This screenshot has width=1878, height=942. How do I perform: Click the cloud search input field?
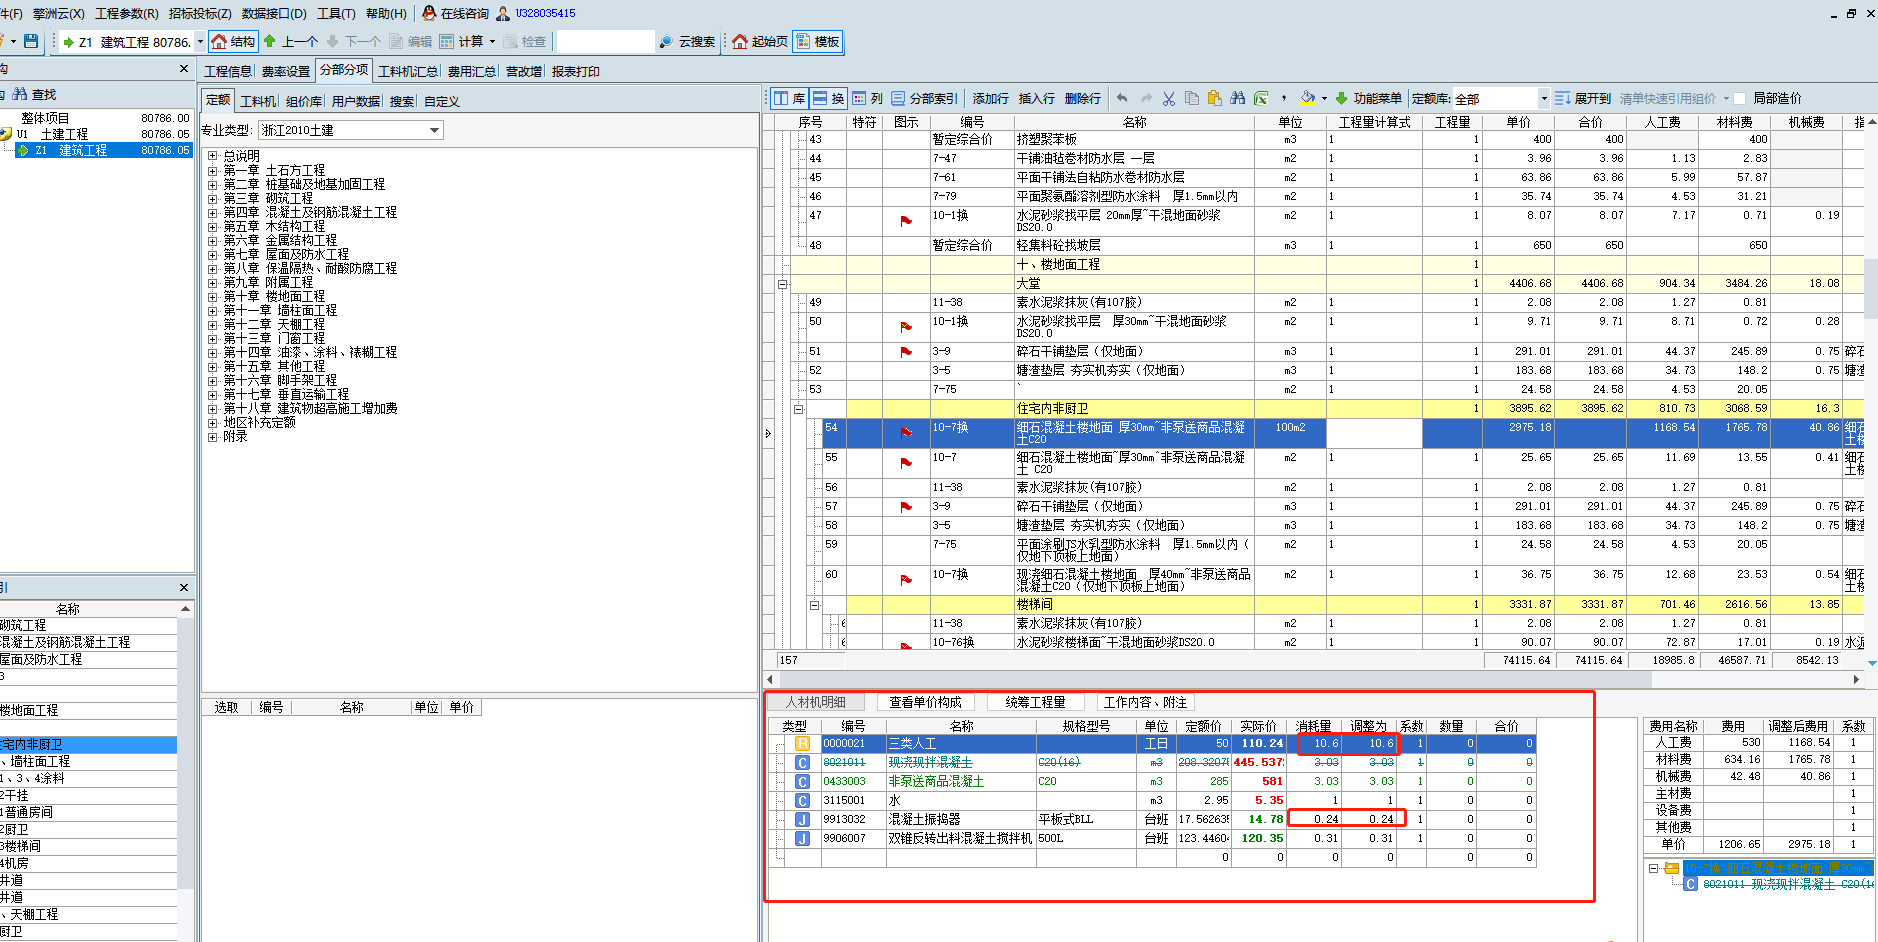click(605, 41)
